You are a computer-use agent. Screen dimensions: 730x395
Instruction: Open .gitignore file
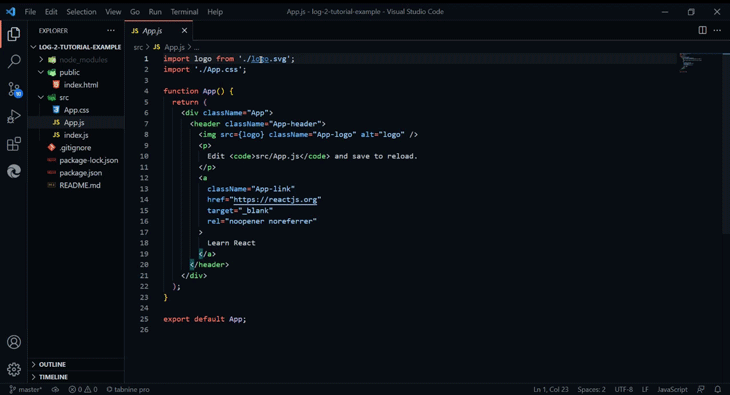point(76,148)
